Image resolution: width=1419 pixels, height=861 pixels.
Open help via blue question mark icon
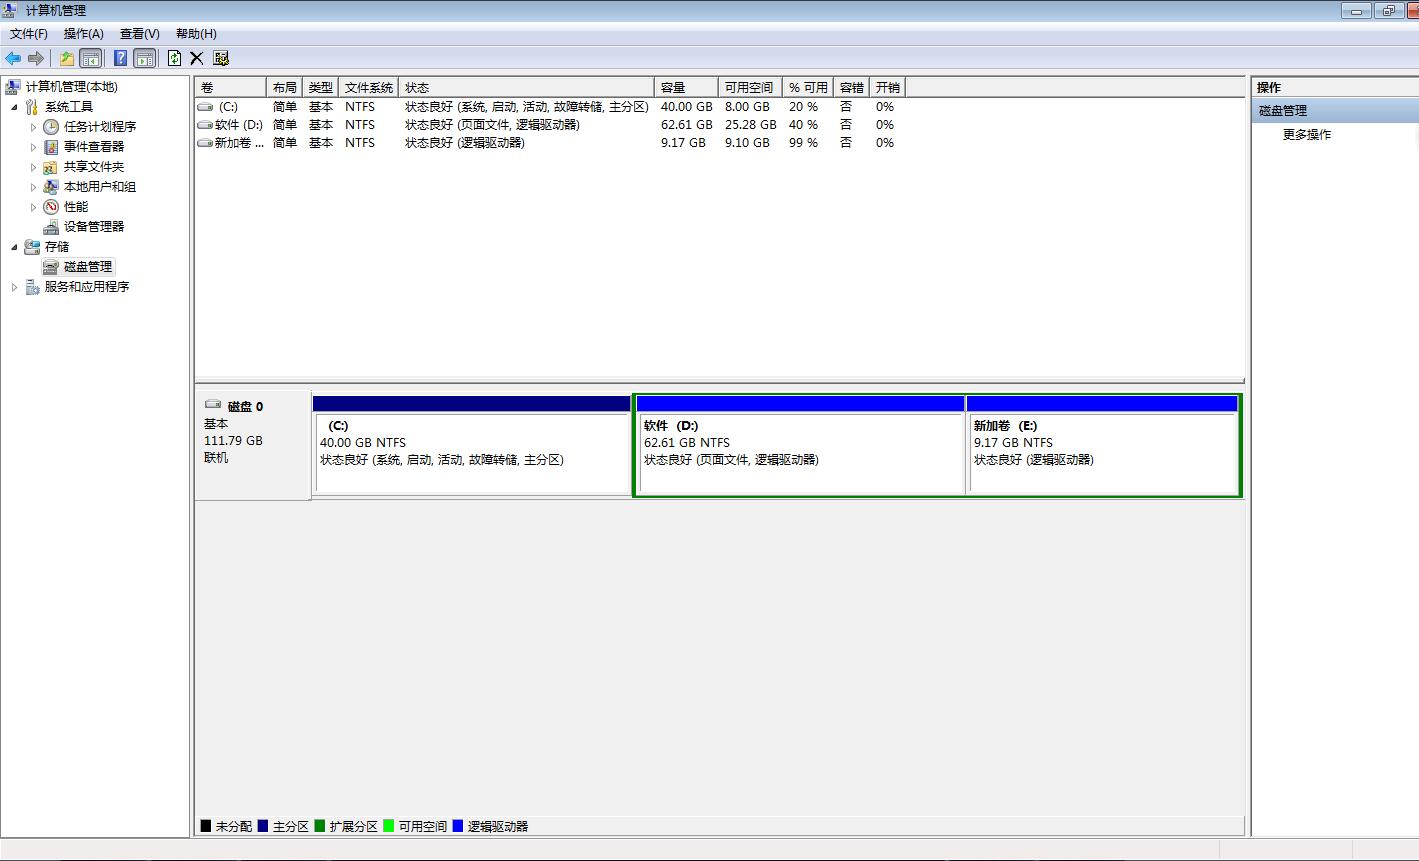[121, 58]
